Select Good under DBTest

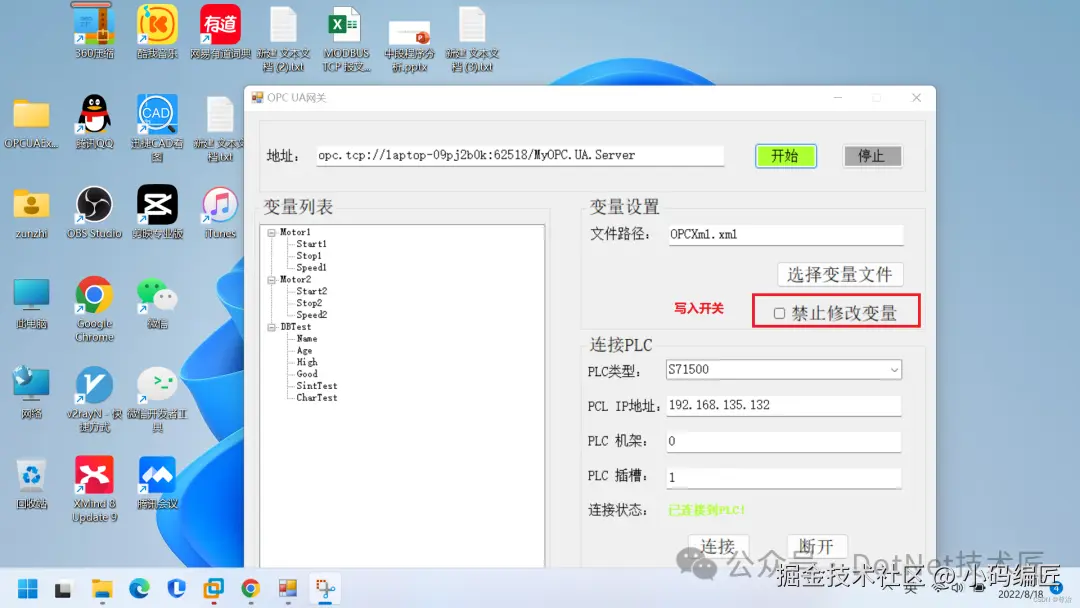[307, 374]
